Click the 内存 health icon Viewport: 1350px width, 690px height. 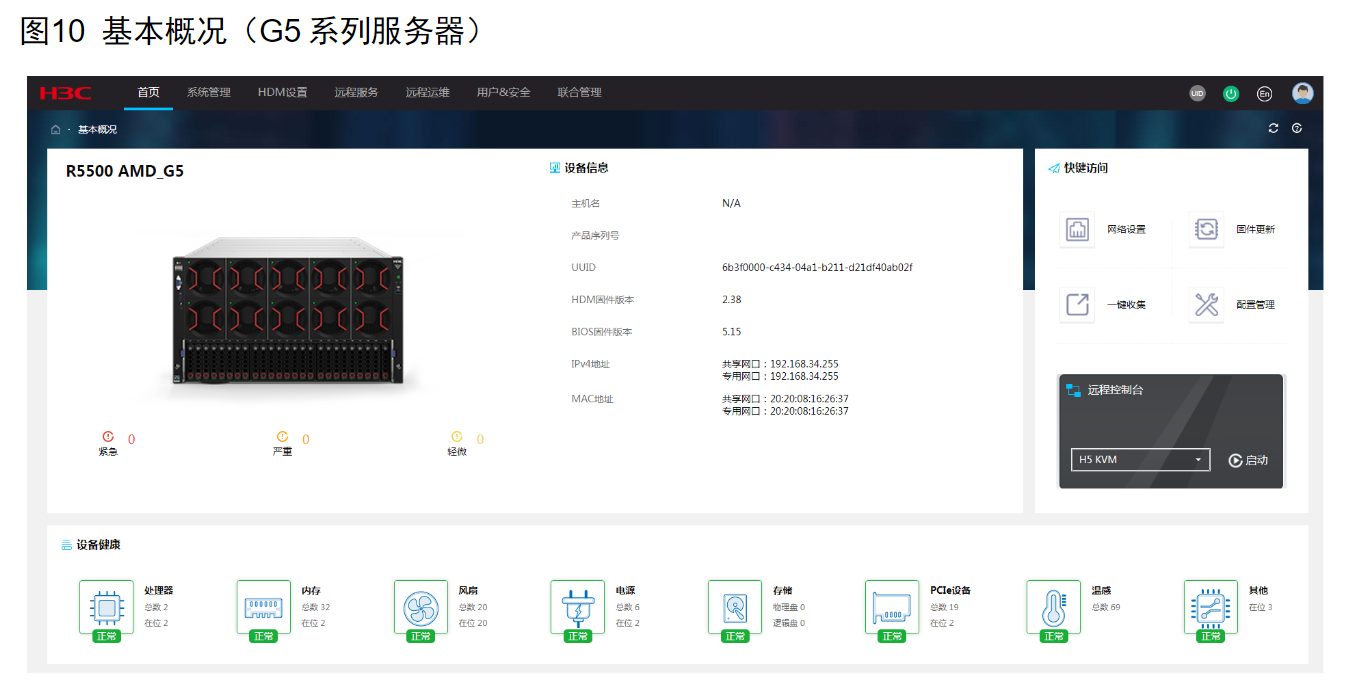263,606
